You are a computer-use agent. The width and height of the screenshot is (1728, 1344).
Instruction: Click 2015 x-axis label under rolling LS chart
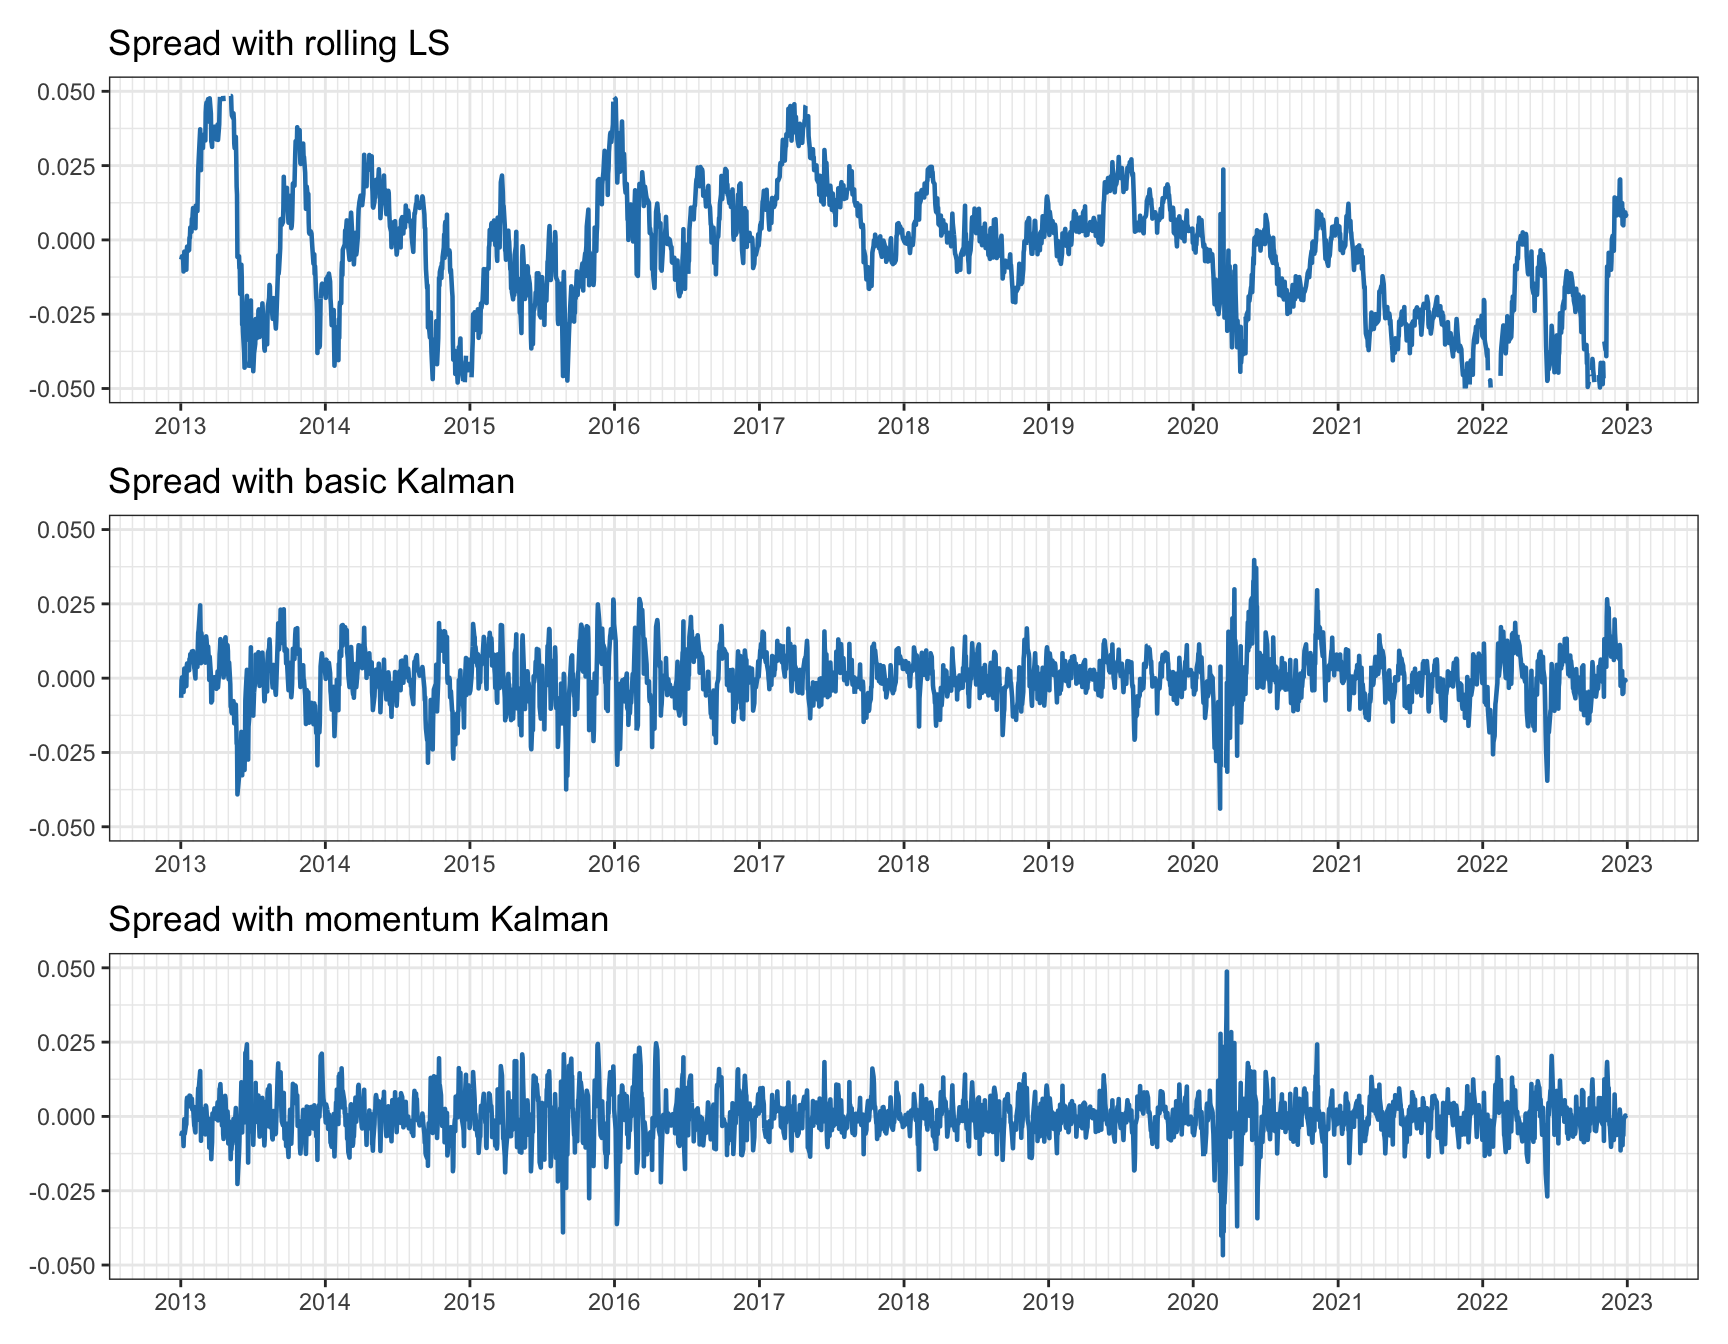[469, 426]
